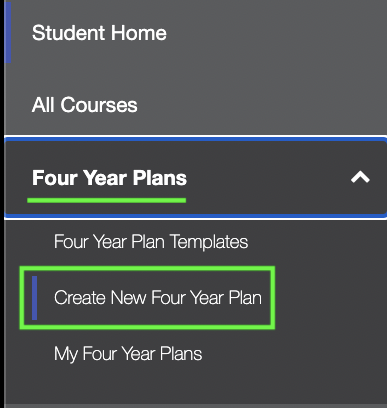390x408 pixels.
Task: Click the green-outlined submenu entry
Action: (147, 298)
